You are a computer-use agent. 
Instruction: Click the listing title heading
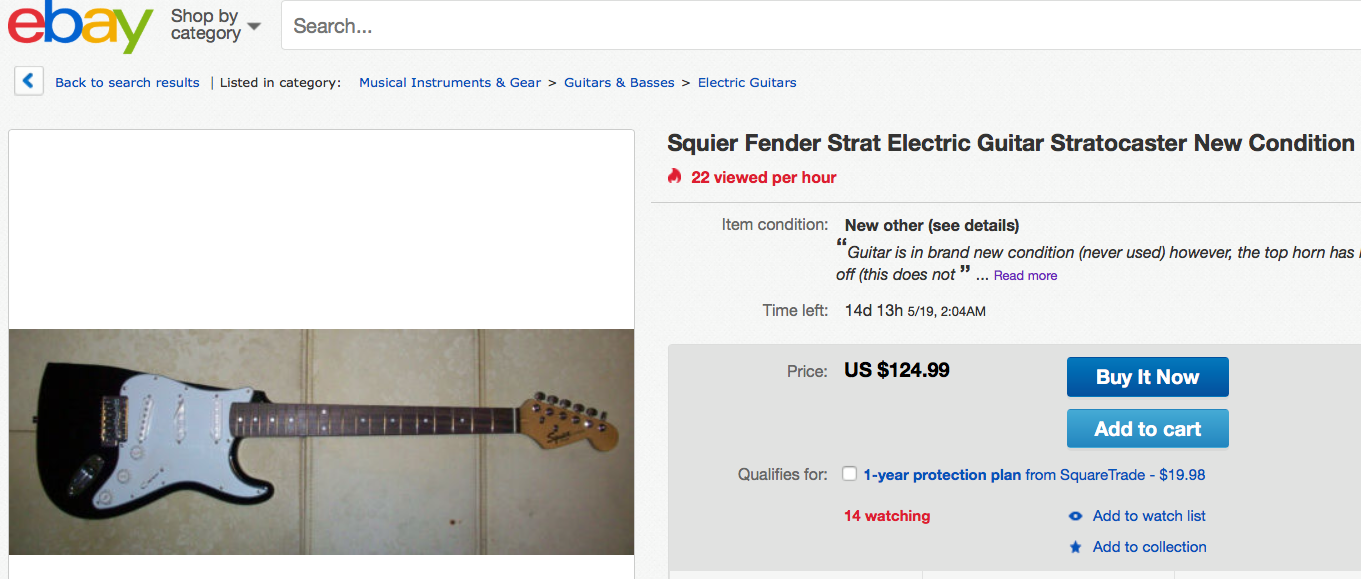tap(1010, 143)
